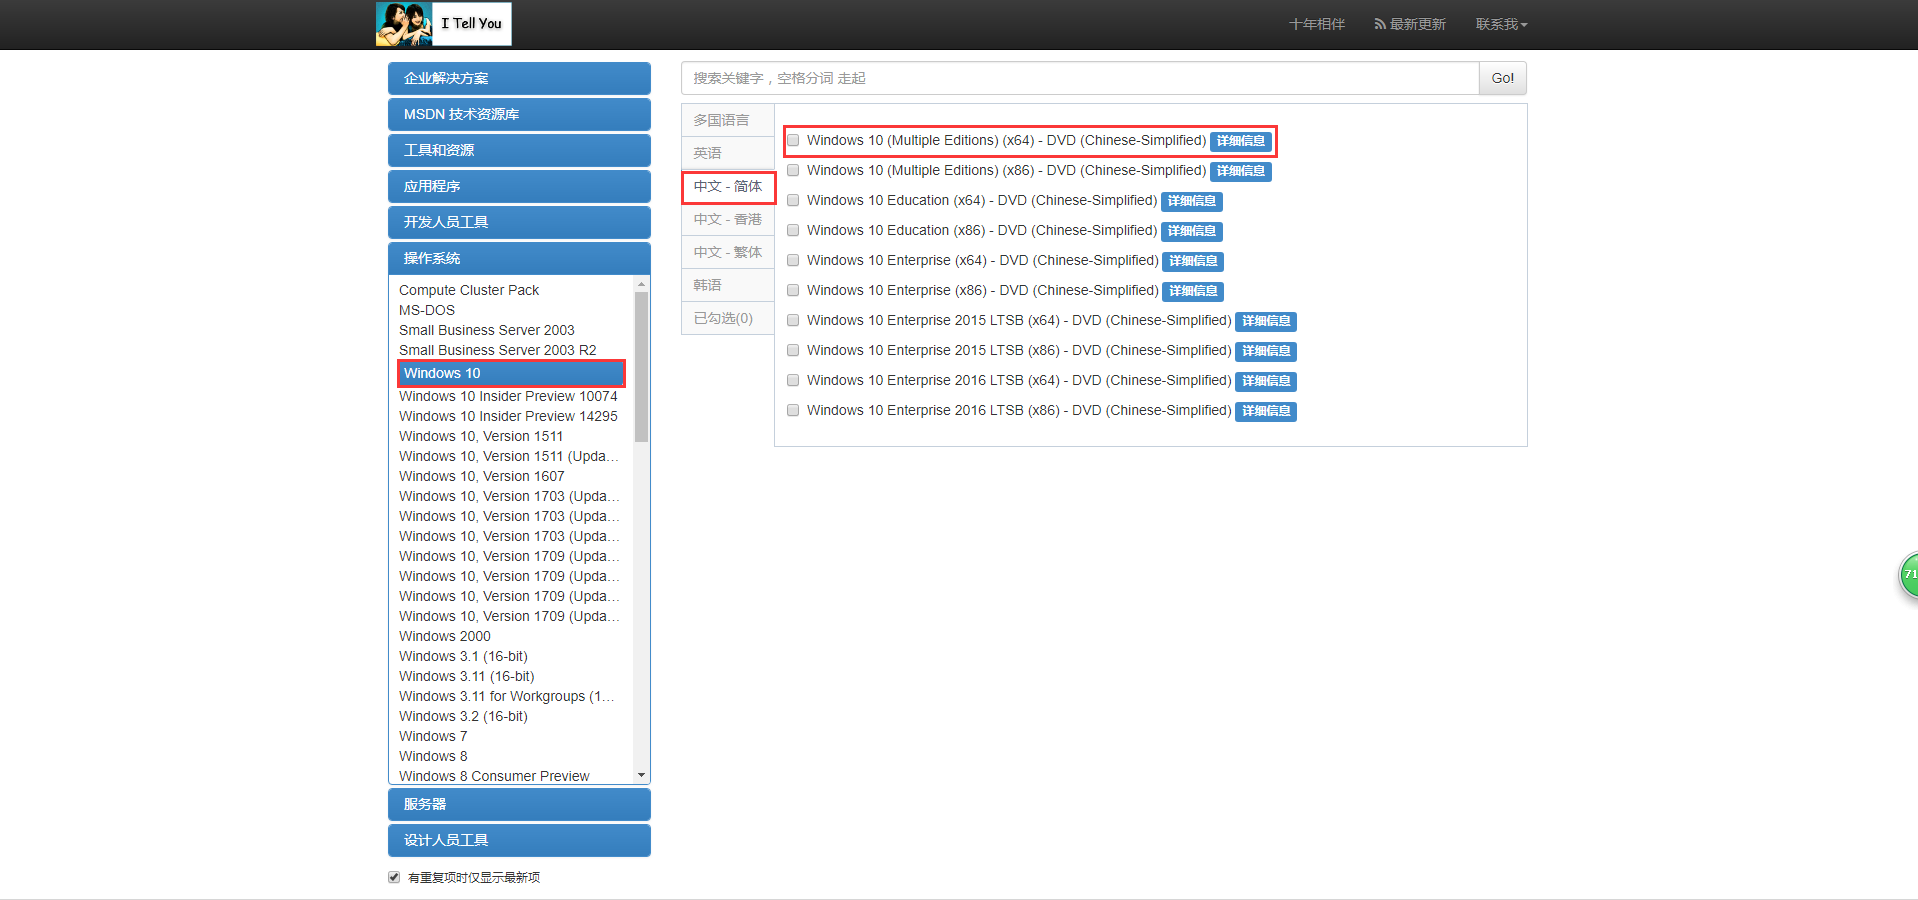The width and height of the screenshot is (1918, 900).
Task: Show 详细信息 for Windows 10 Enterprise (x86)
Action: [1193, 291]
